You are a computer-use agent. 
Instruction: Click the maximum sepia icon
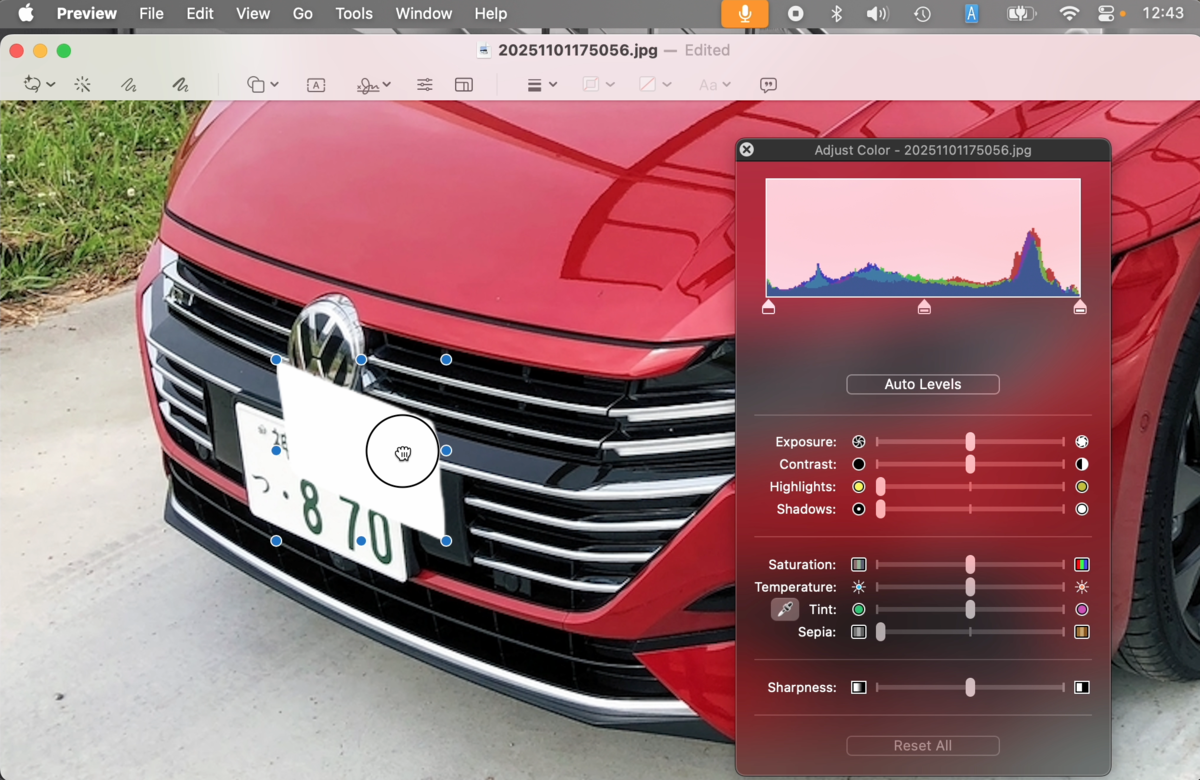(x=1081, y=632)
